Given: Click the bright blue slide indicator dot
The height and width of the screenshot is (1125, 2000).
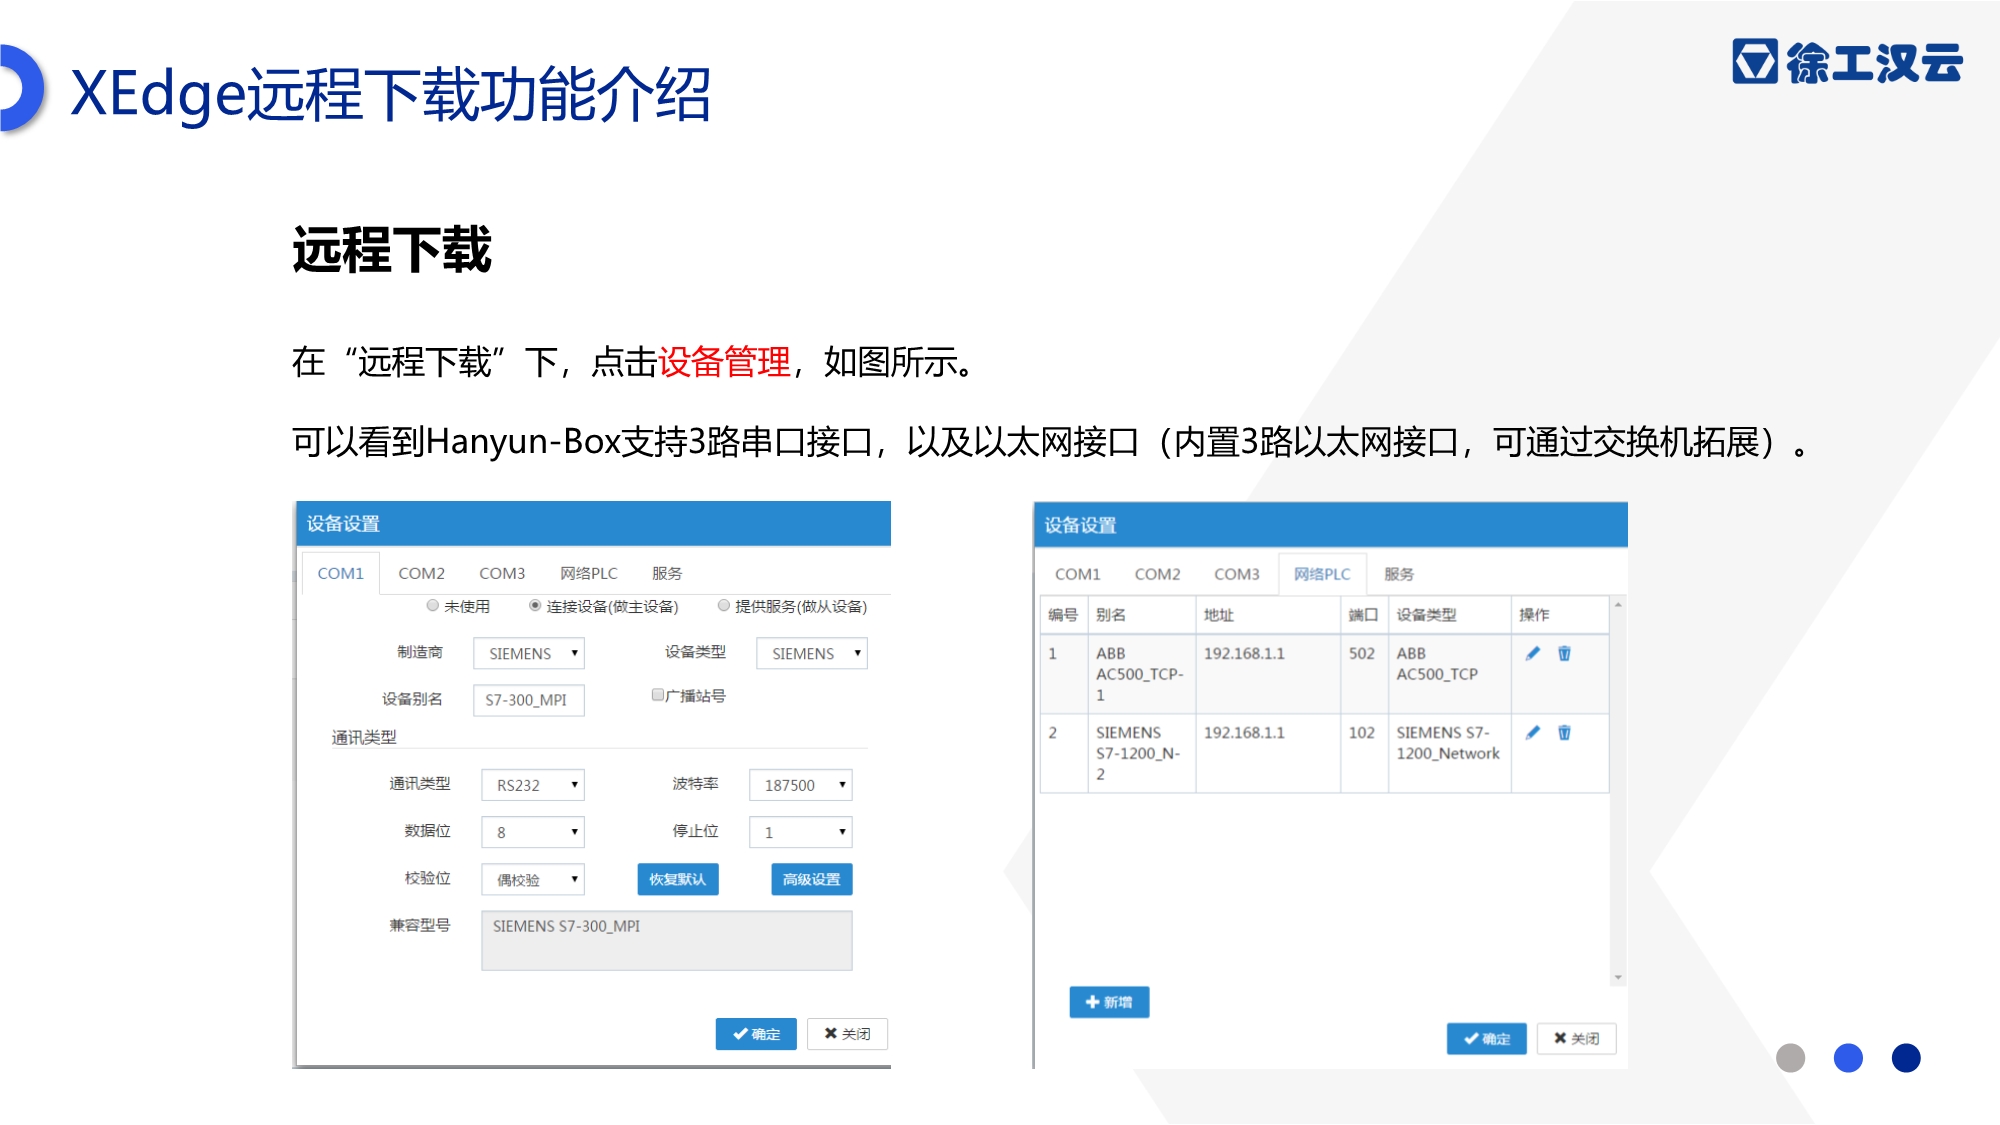Looking at the screenshot, I should point(1848,1058).
